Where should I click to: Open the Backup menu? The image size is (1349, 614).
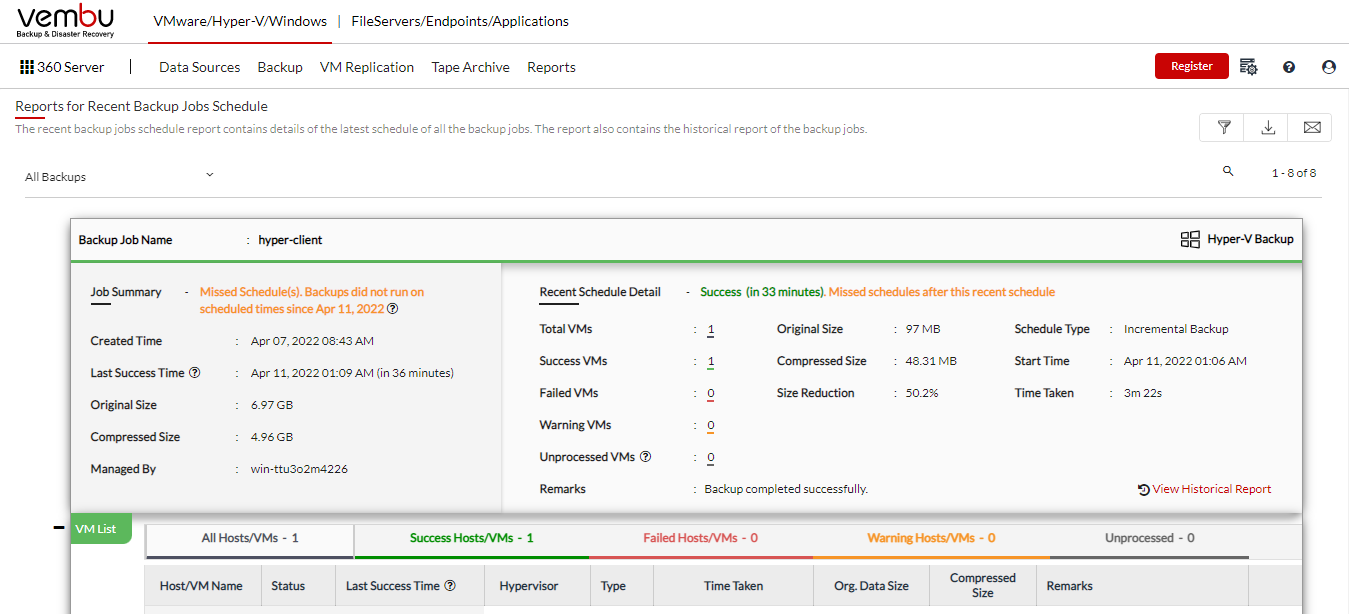tap(280, 67)
